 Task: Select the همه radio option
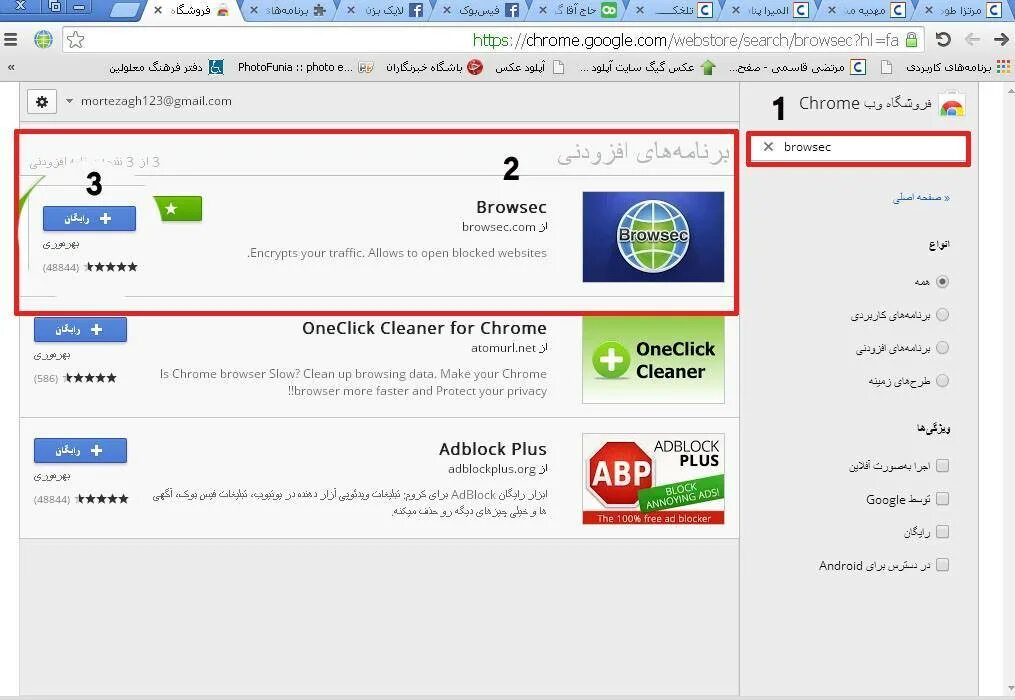pos(942,282)
